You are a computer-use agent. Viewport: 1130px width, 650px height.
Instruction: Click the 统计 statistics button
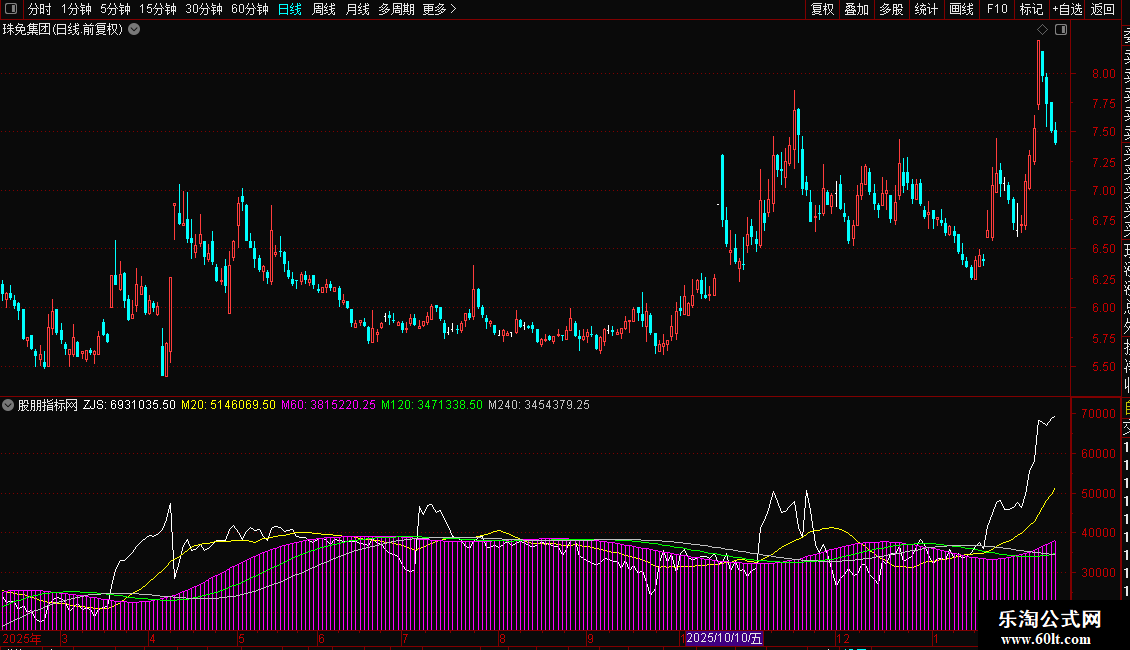[x=926, y=9]
